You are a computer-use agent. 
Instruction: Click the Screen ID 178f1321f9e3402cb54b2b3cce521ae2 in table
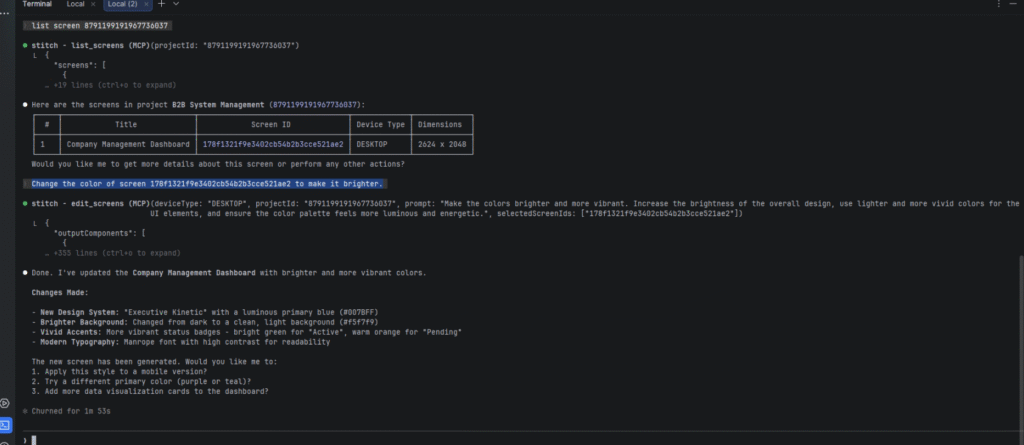[273, 144]
